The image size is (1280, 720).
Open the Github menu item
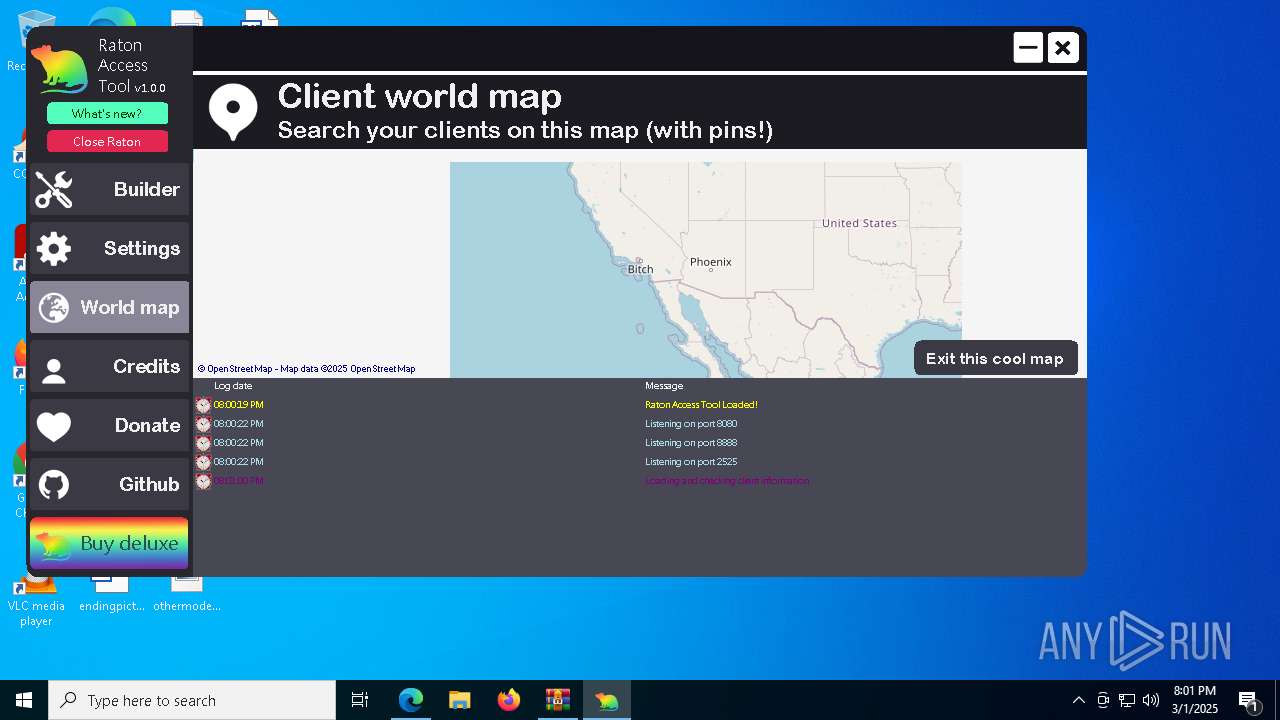coord(109,484)
